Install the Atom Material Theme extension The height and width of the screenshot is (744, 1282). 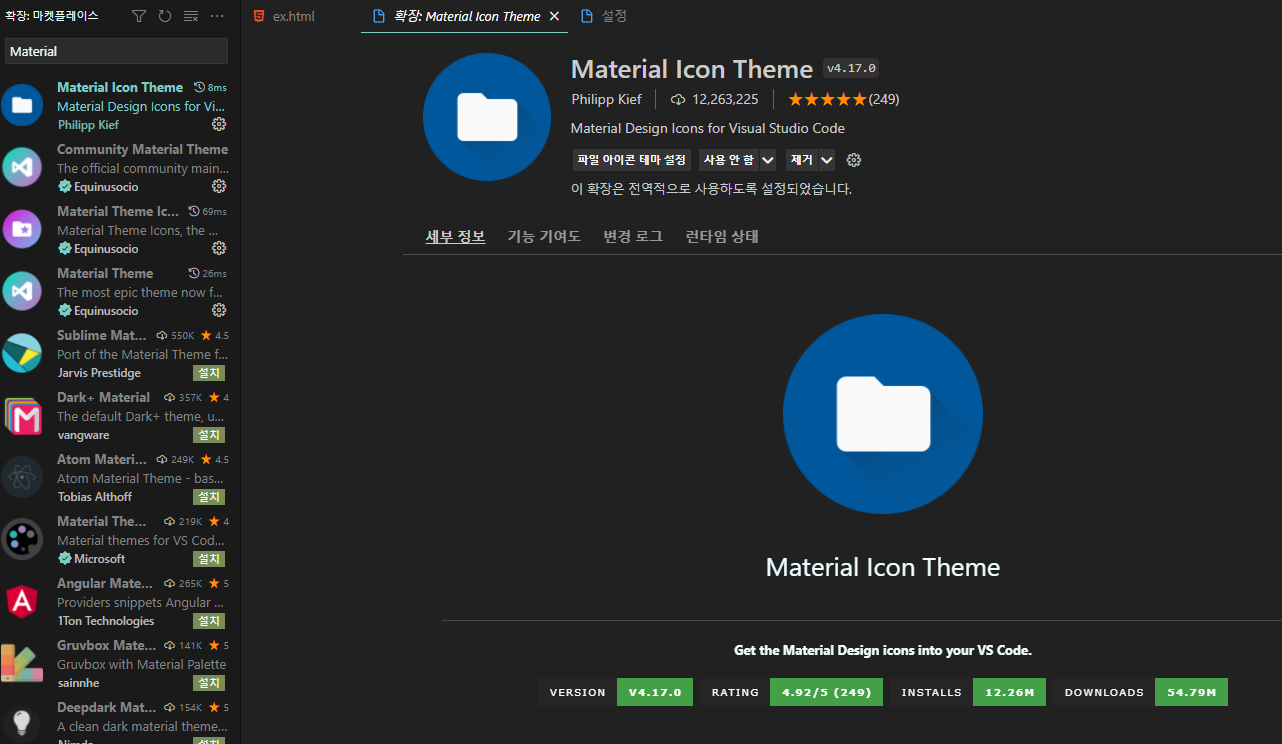pyautogui.click(x=209, y=497)
